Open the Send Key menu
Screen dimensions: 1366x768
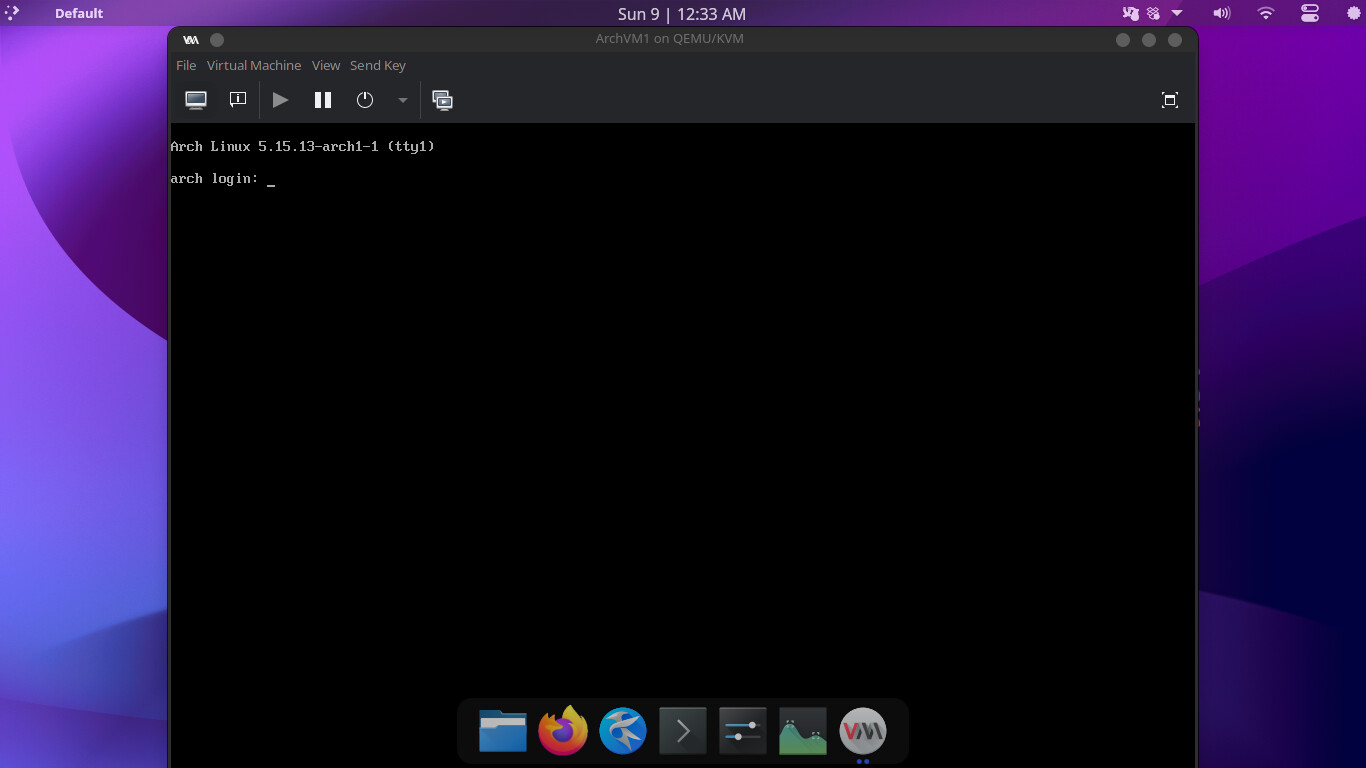(378, 65)
